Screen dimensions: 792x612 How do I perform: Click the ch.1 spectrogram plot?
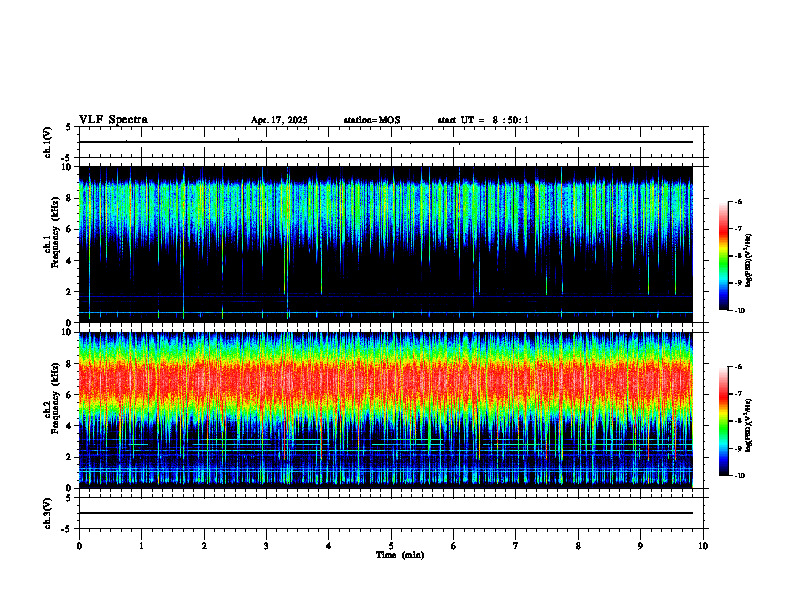coord(386,244)
